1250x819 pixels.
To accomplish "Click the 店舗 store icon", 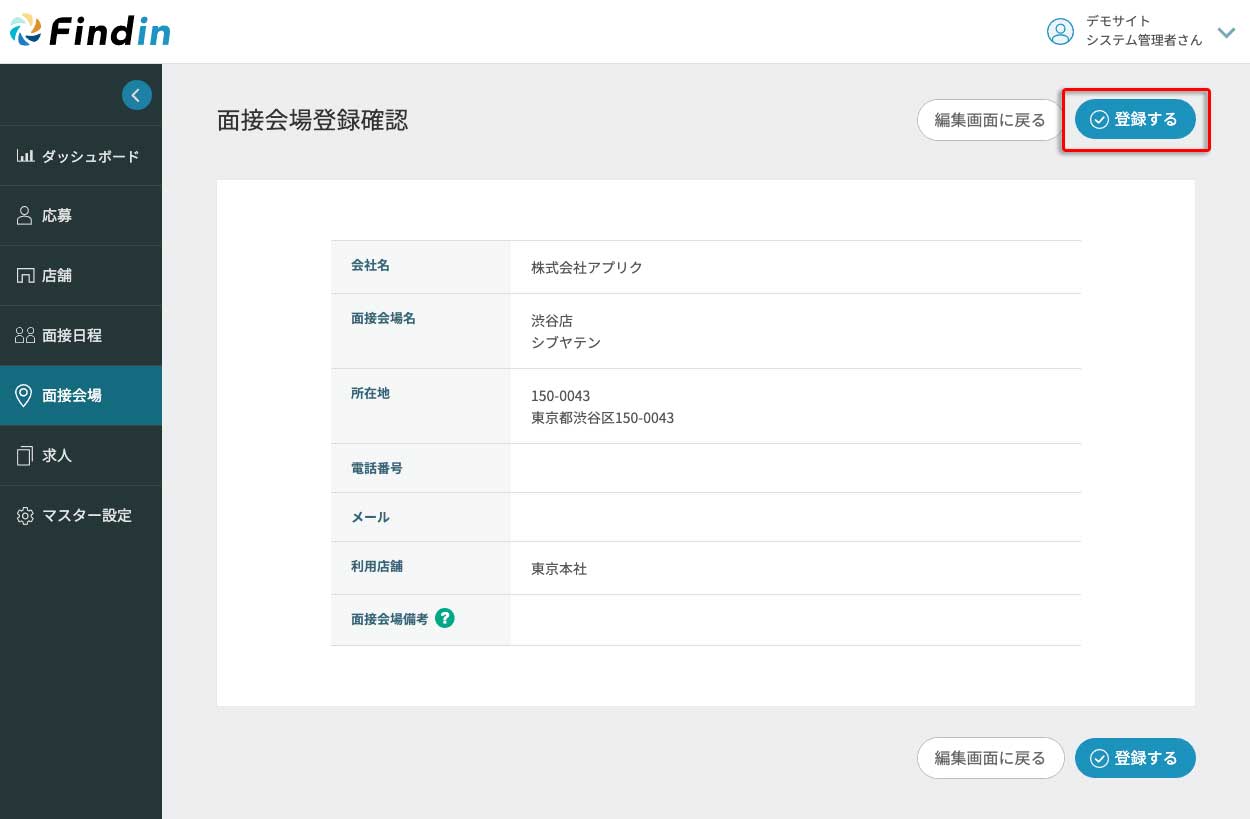I will pyautogui.click(x=25, y=276).
